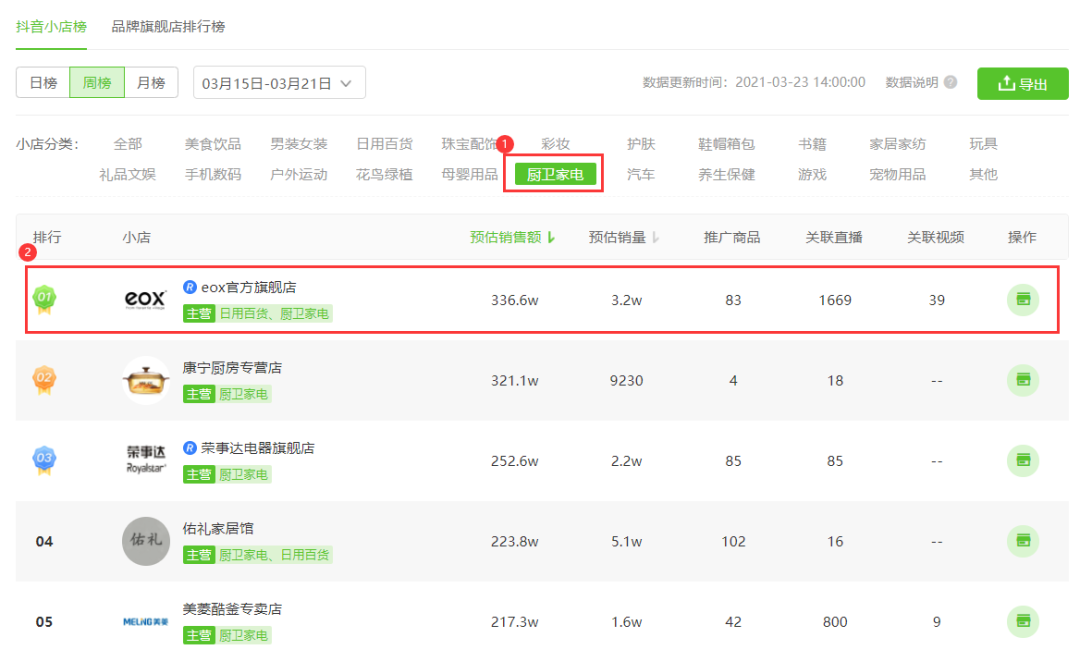Click the 800 related livestreams value
This screenshot has height=662, width=1080.
click(835, 622)
